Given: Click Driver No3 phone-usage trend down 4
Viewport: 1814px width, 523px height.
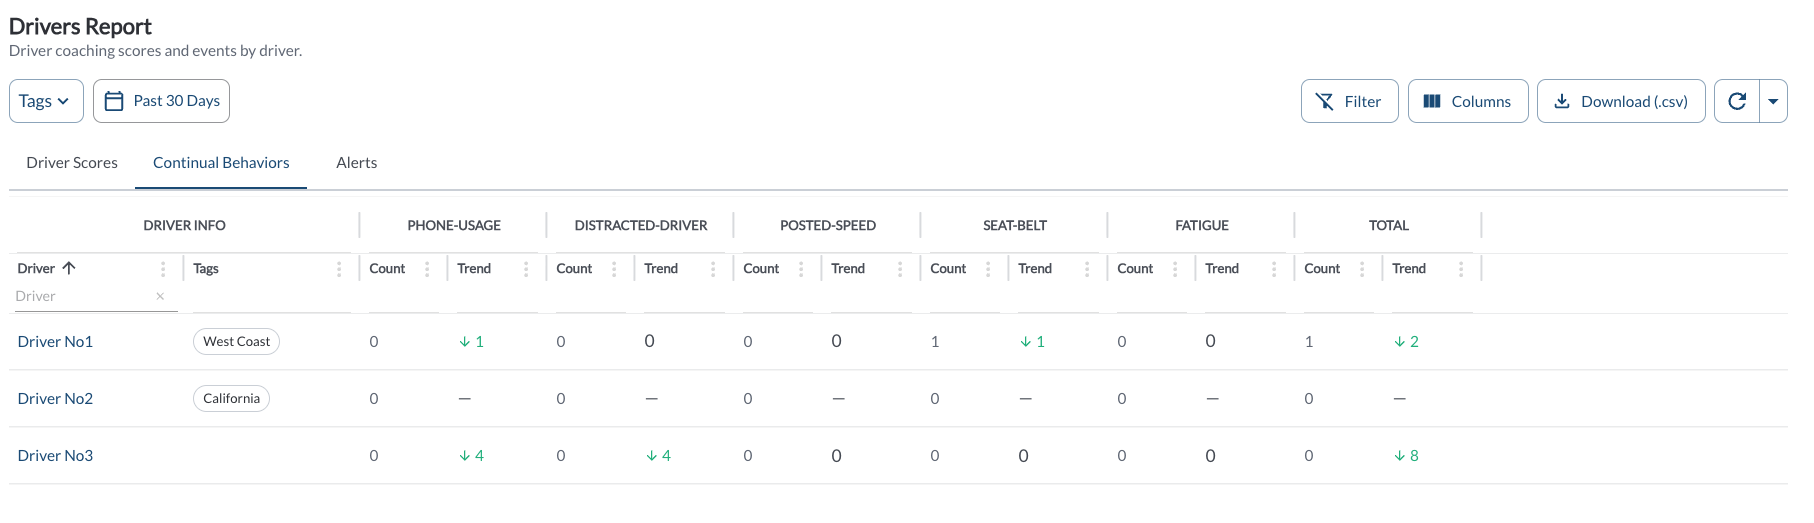Looking at the screenshot, I should (x=471, y=455).
